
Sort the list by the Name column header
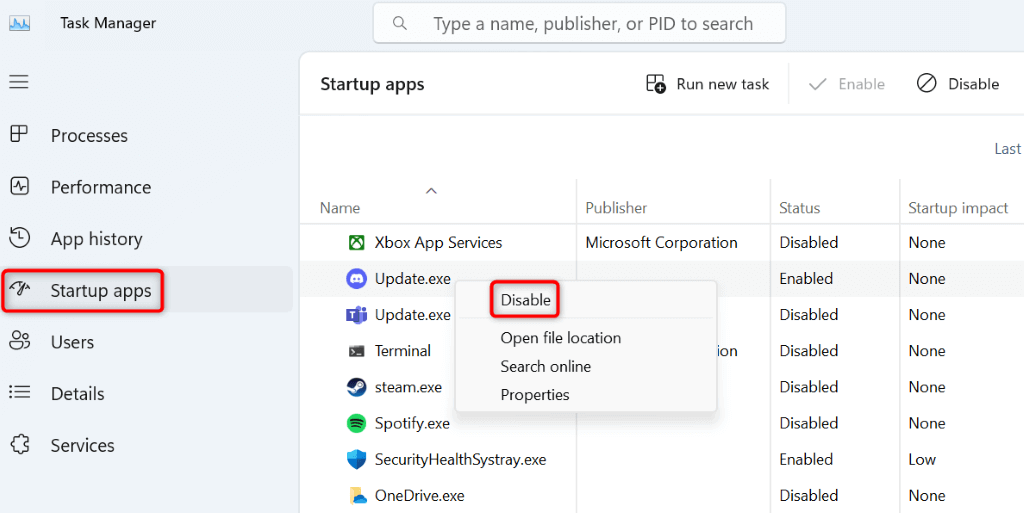point(340,208)
